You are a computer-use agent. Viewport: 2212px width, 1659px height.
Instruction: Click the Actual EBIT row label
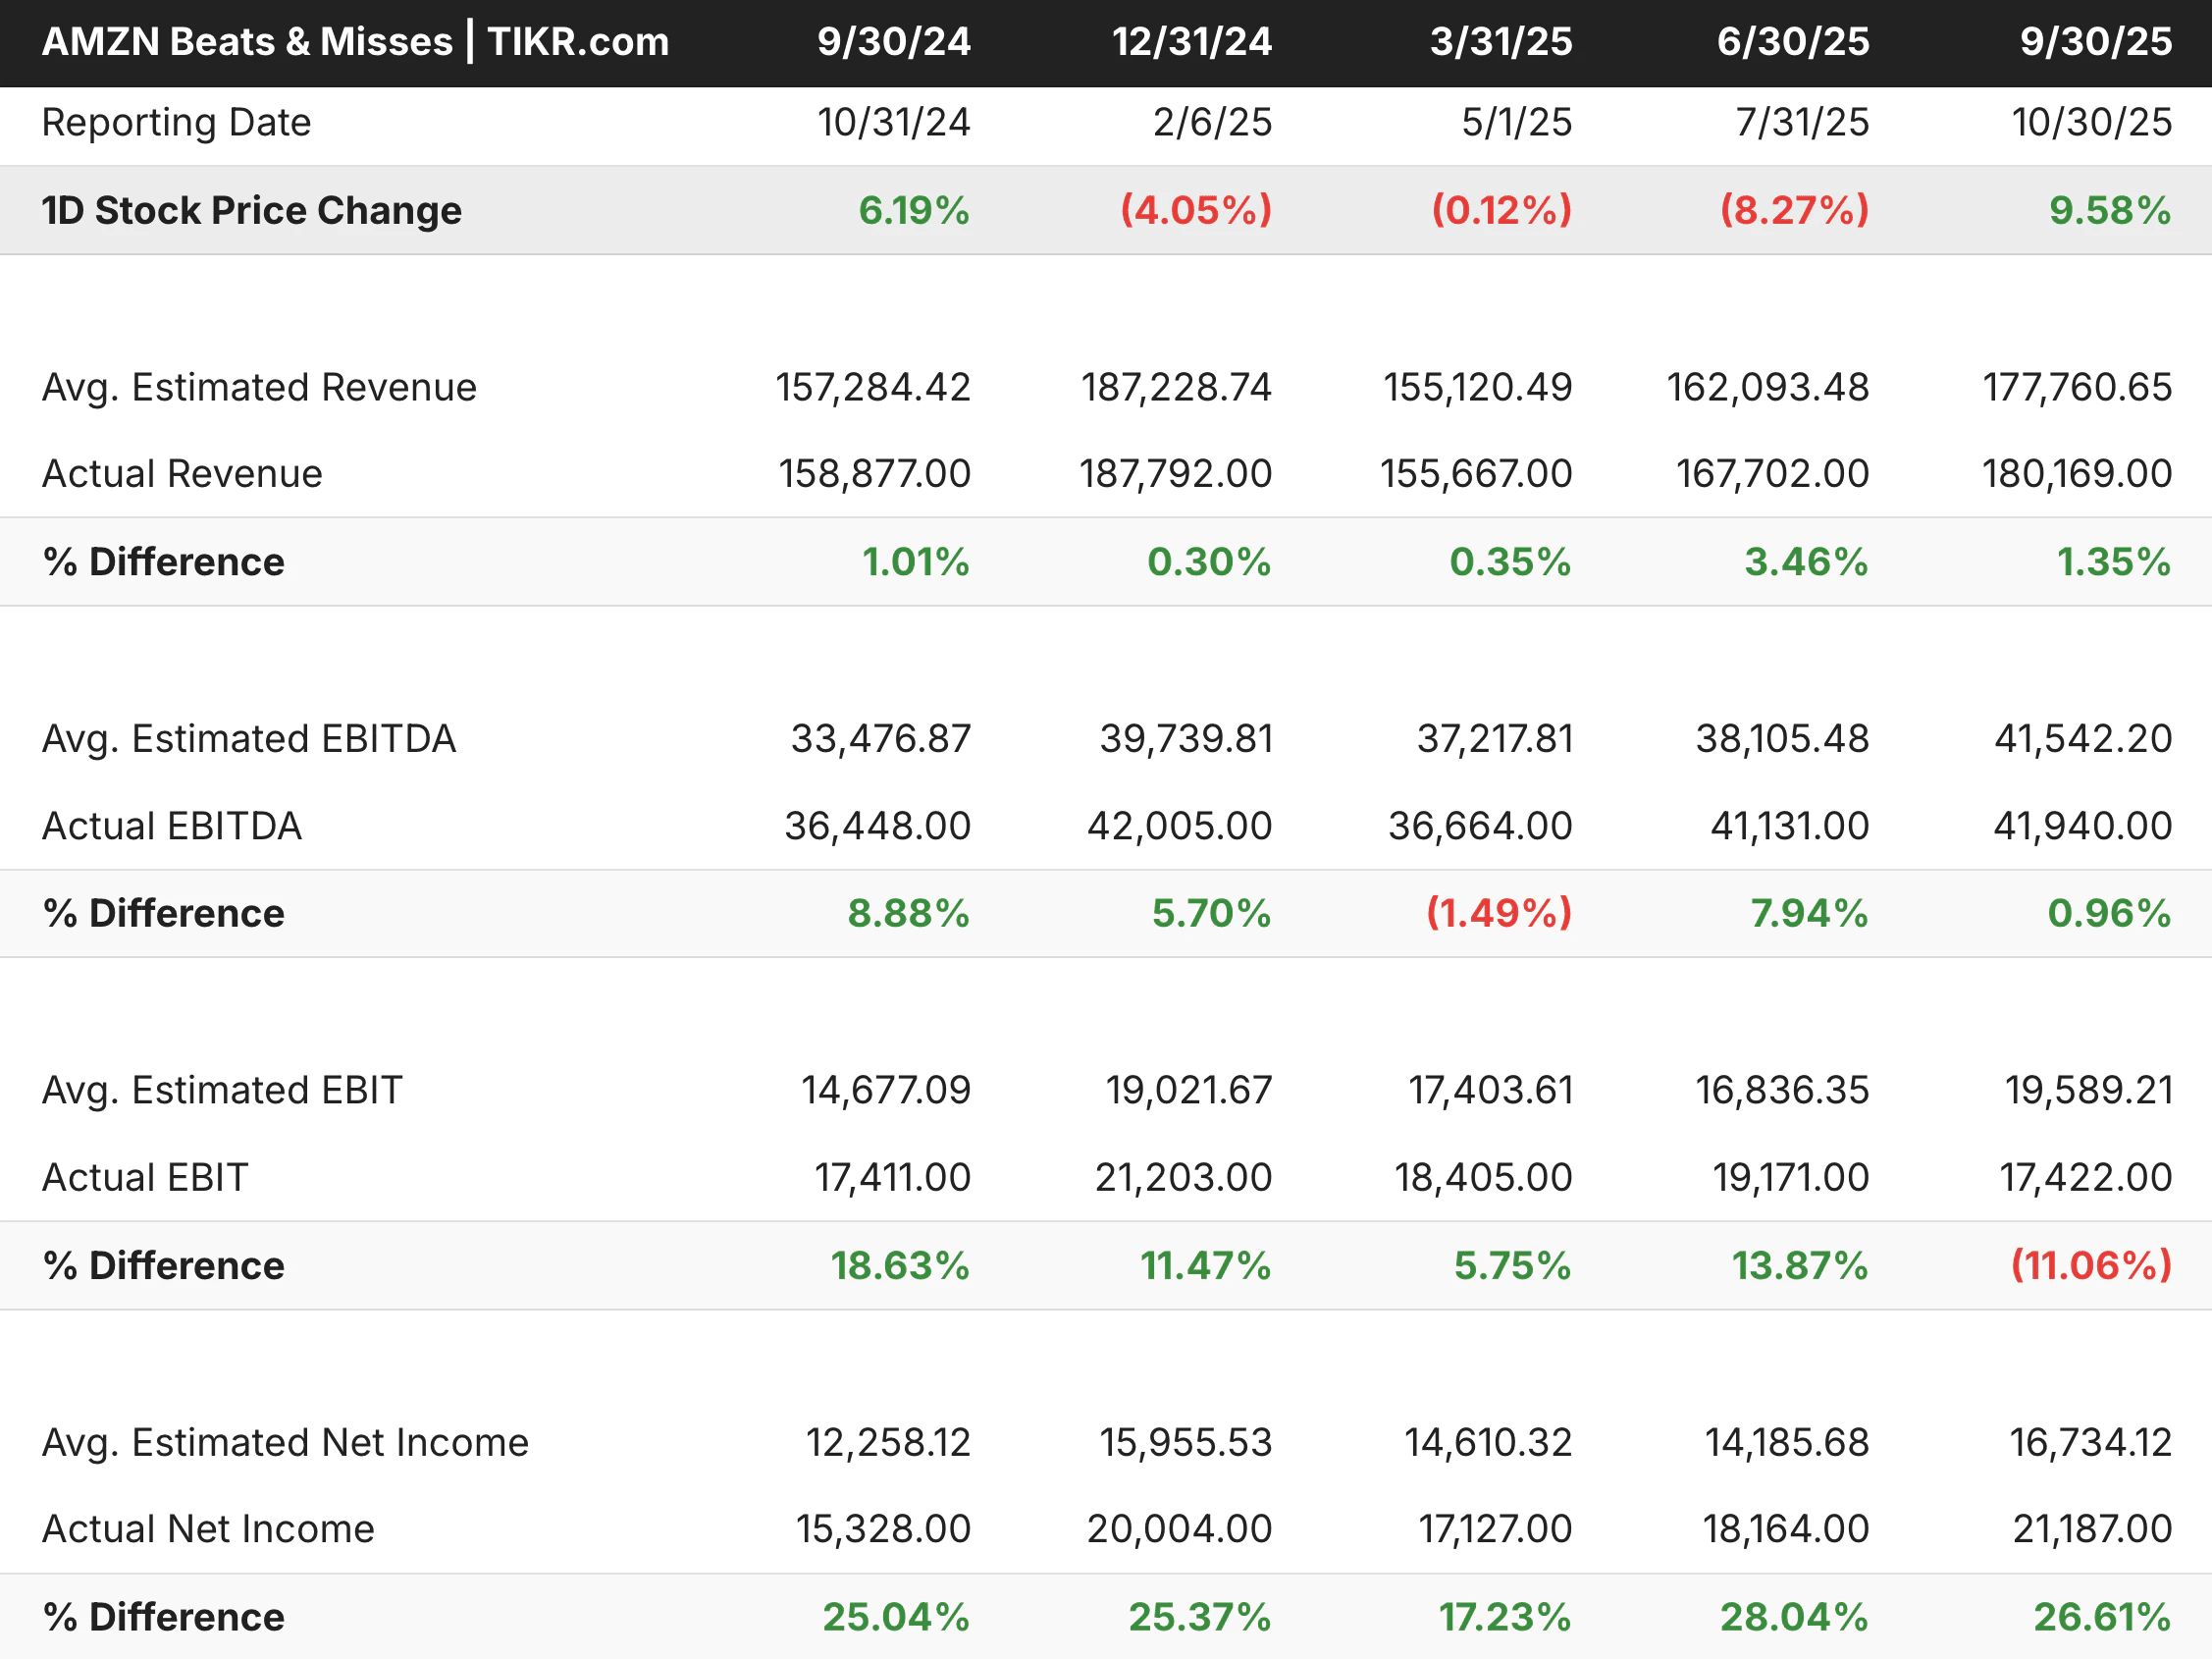(145, 1178)
